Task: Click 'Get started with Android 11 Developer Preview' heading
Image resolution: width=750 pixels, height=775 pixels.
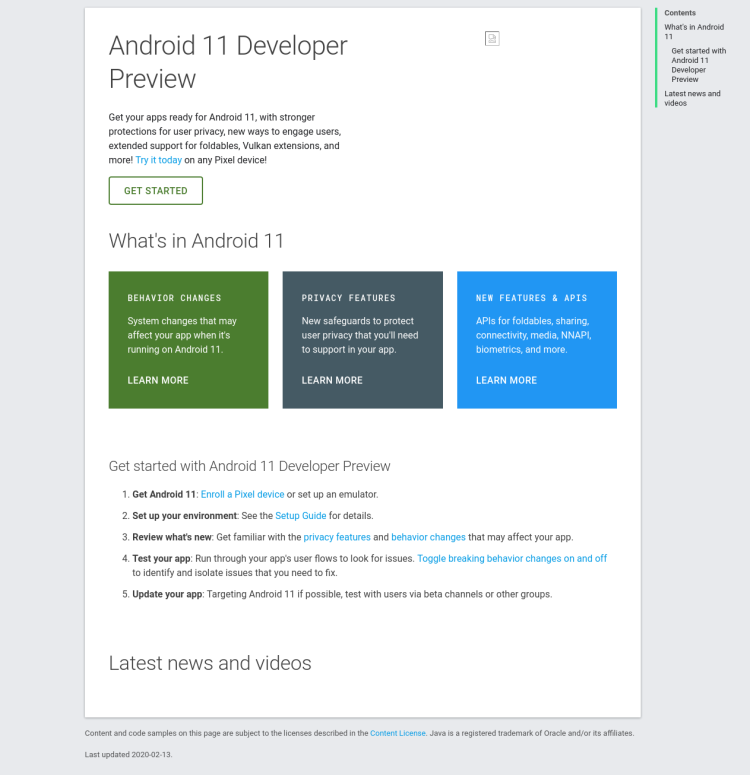Action: pyautogui.click(x=250, y=466)
